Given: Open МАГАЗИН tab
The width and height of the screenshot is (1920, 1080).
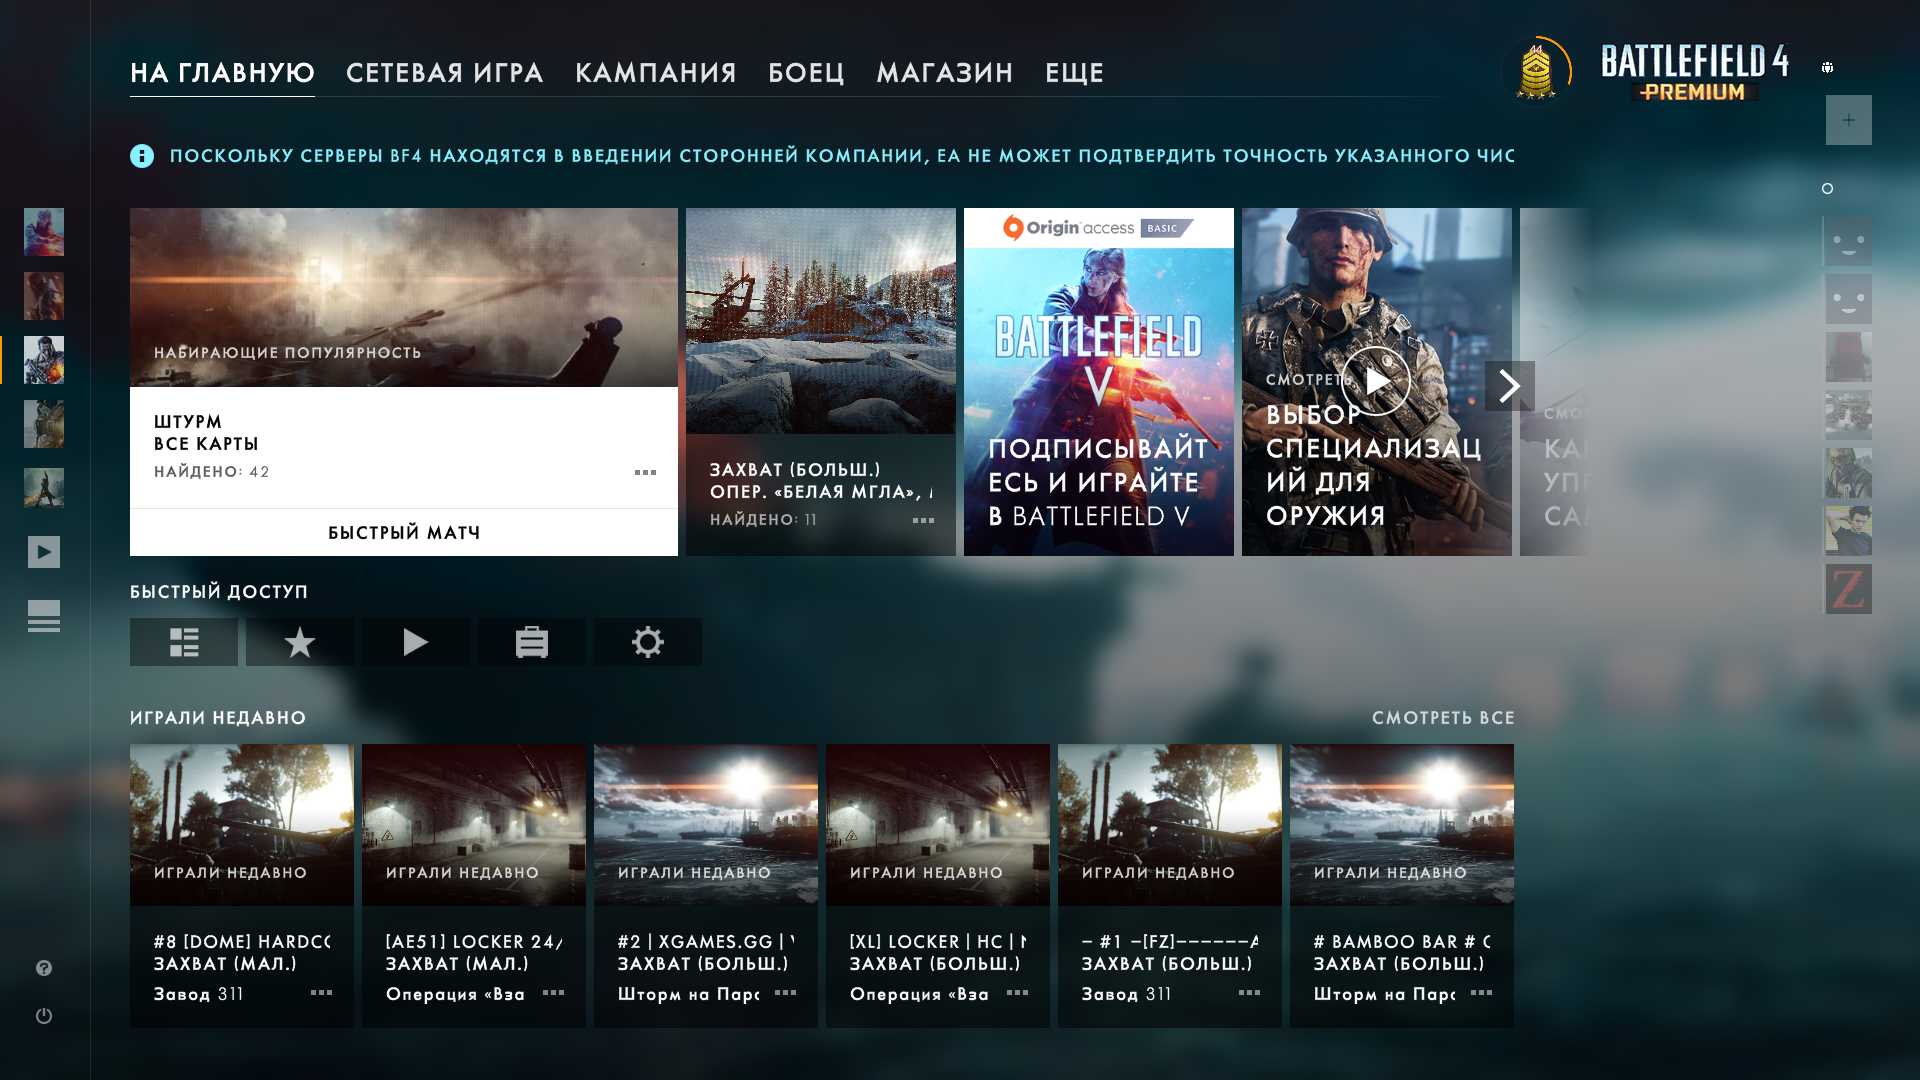Looking at the screenshot, I should pyautogui.click(x=945, y=73).
